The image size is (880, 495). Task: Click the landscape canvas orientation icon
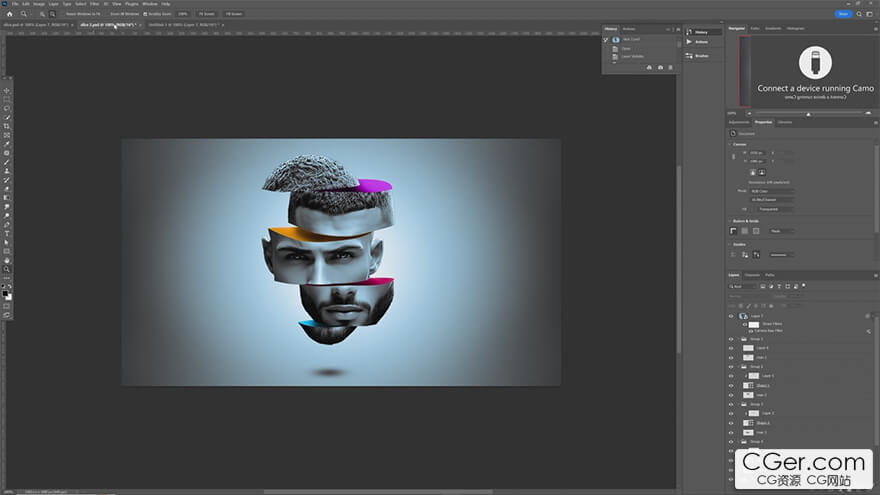[x=763, y=172]
